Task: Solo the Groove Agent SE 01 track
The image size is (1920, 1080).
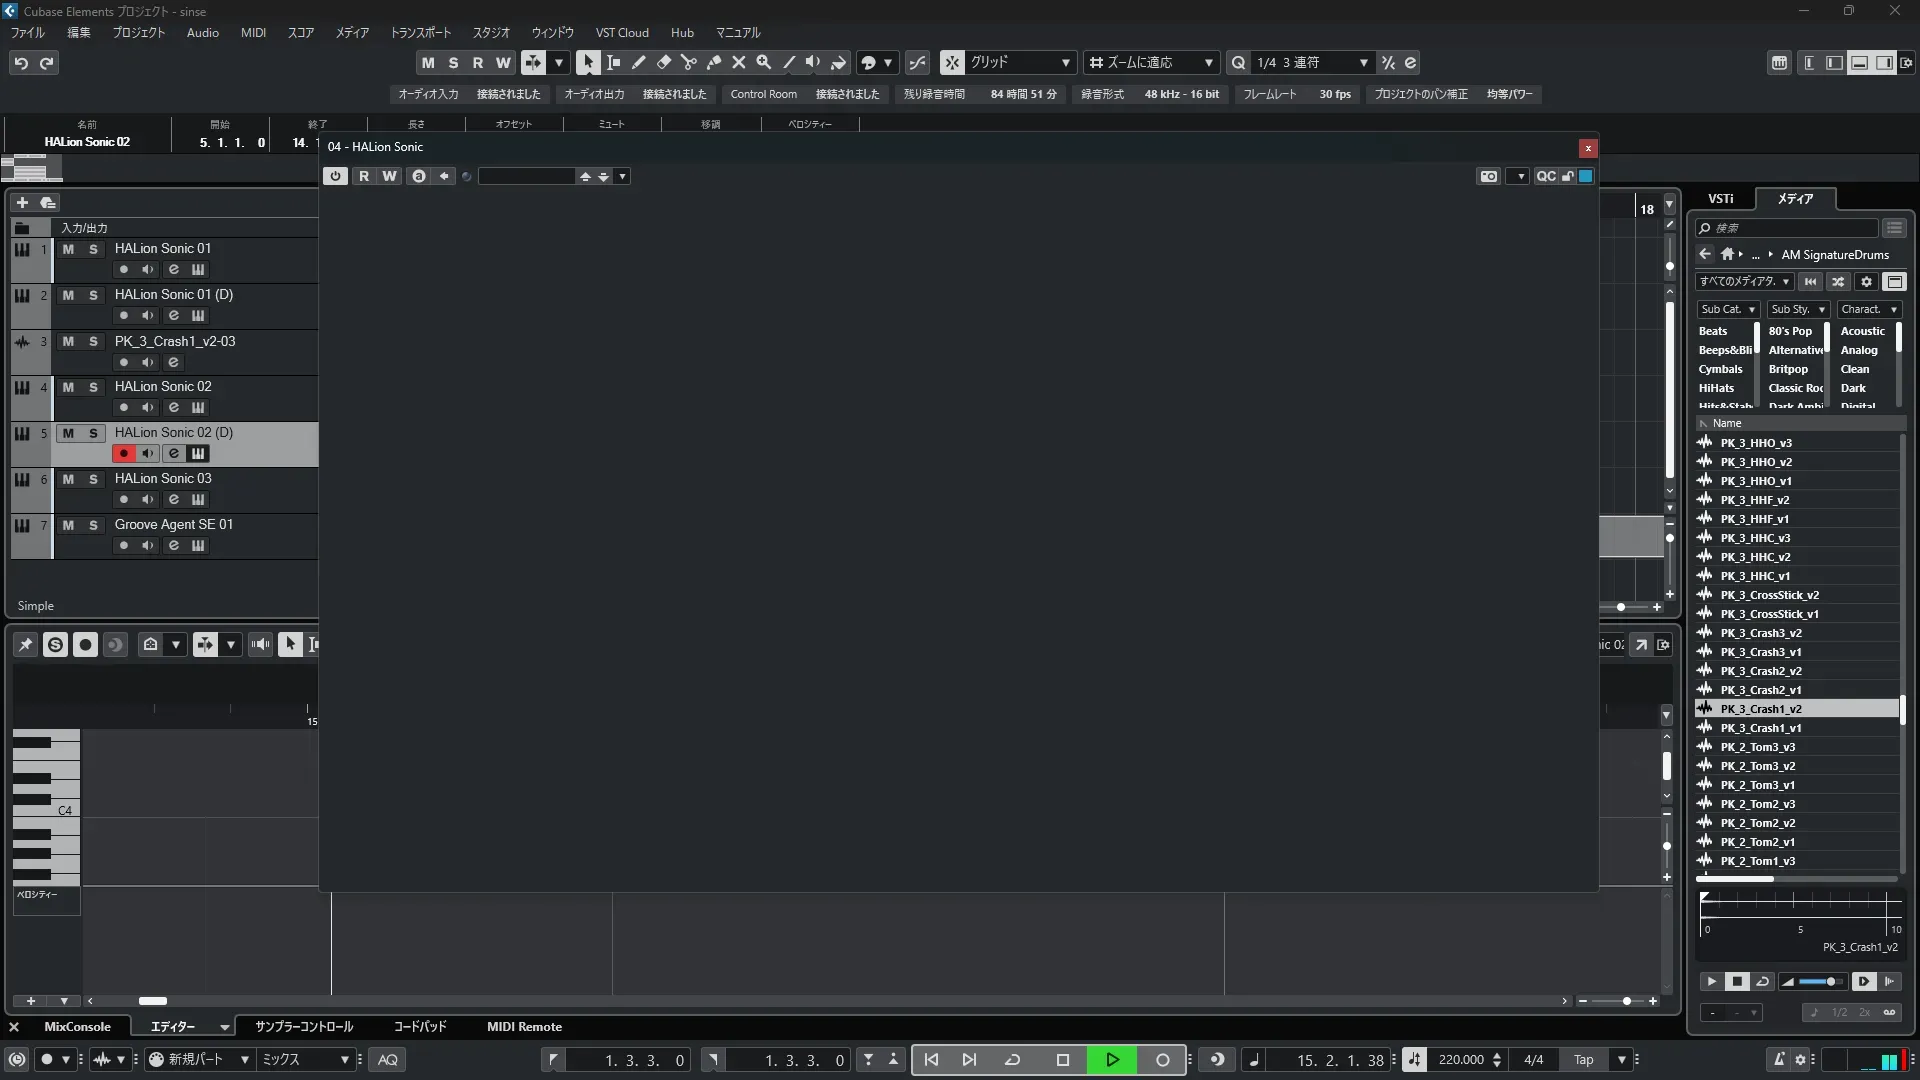Action: pos(93,525)
